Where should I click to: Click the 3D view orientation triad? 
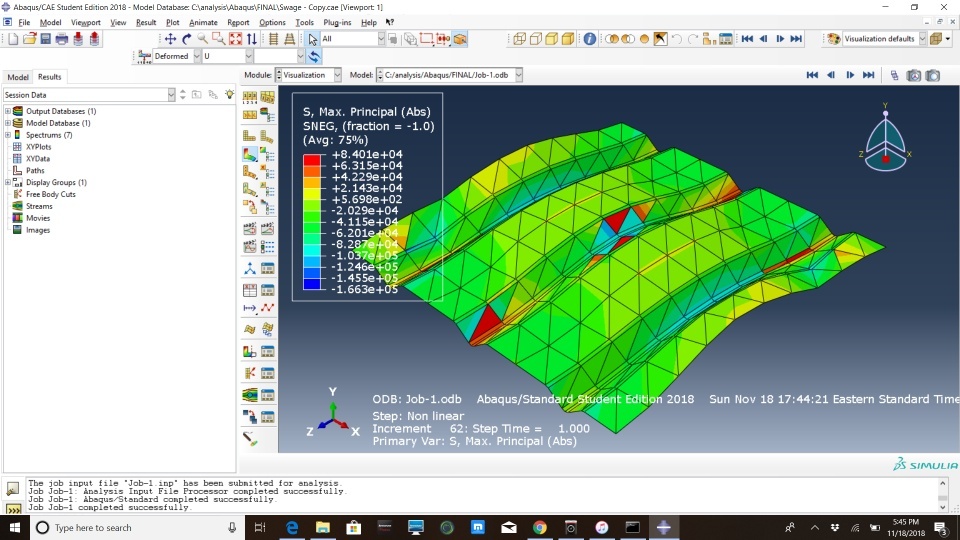coord(885,138)
